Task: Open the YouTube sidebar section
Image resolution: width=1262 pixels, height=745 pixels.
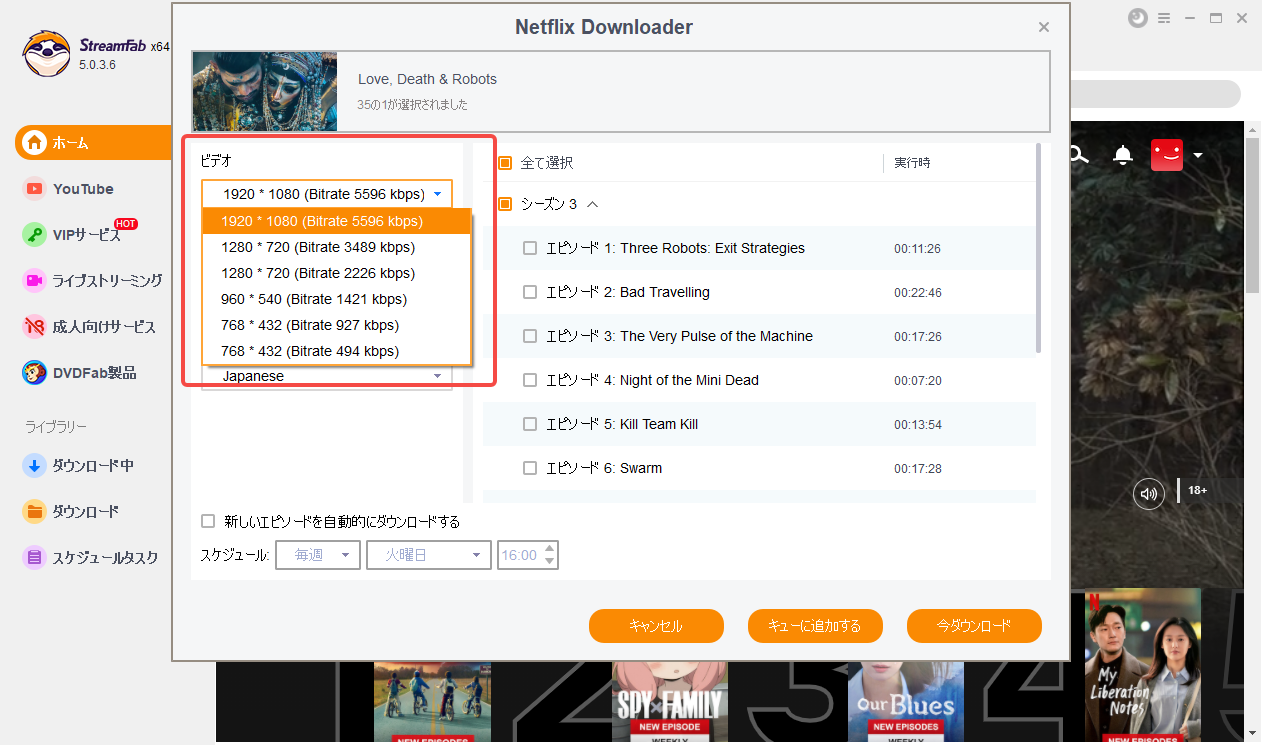Action: [83, 189]
